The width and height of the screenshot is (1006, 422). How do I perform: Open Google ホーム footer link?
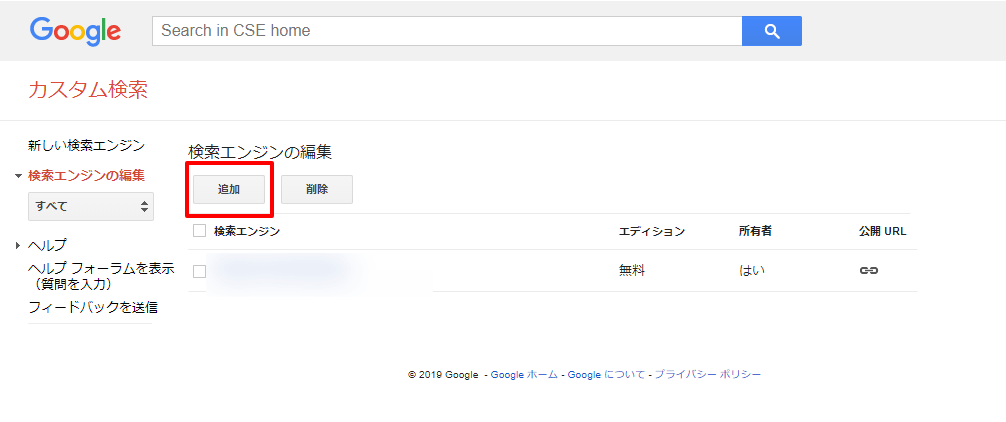click(524, 375)
